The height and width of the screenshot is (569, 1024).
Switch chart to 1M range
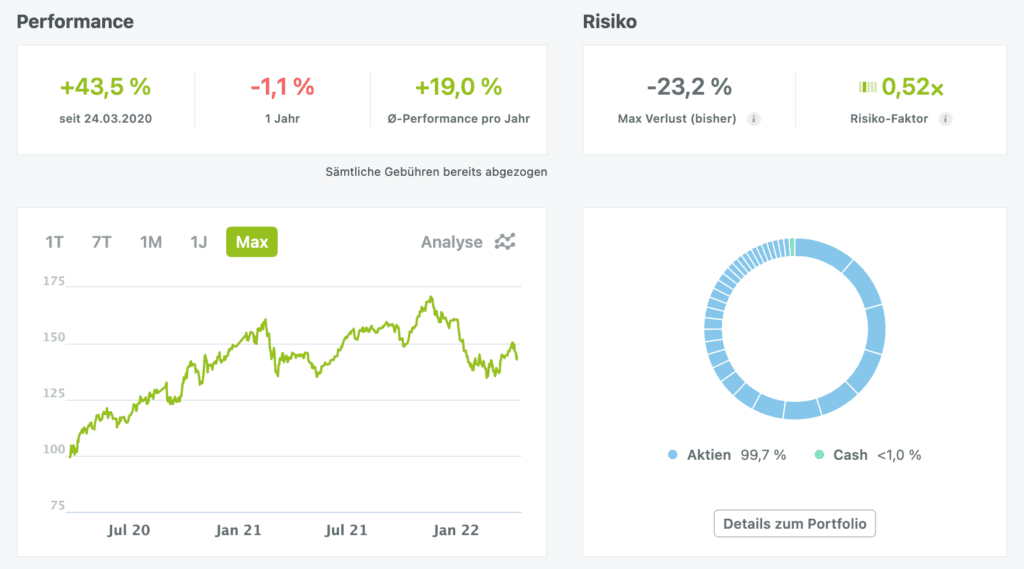point(151,242)
